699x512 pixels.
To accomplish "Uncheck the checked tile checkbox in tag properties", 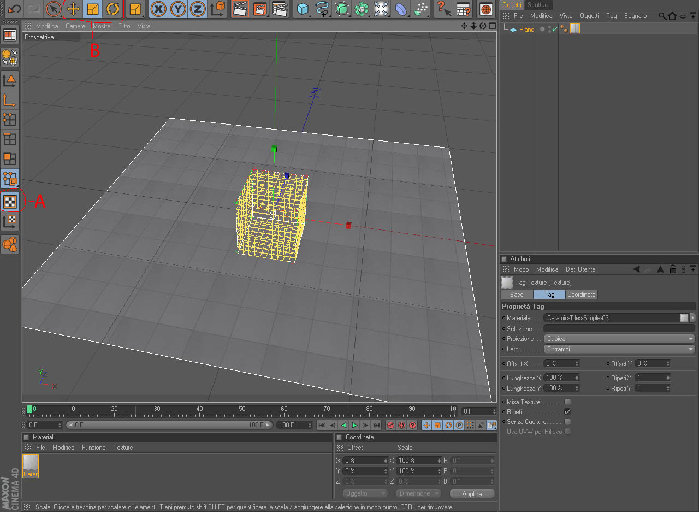I will (x=567, y=412).
